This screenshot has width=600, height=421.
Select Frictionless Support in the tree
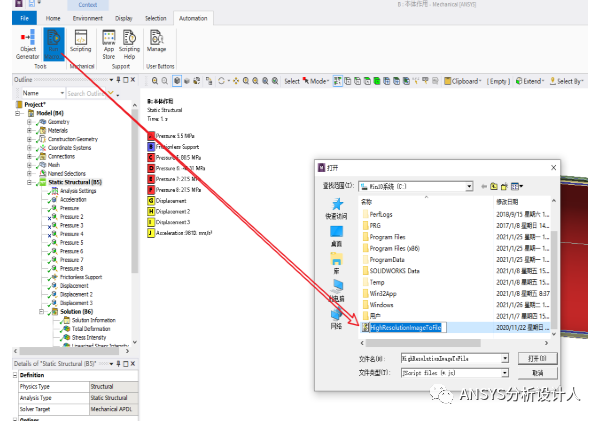[x=81, y=277]
